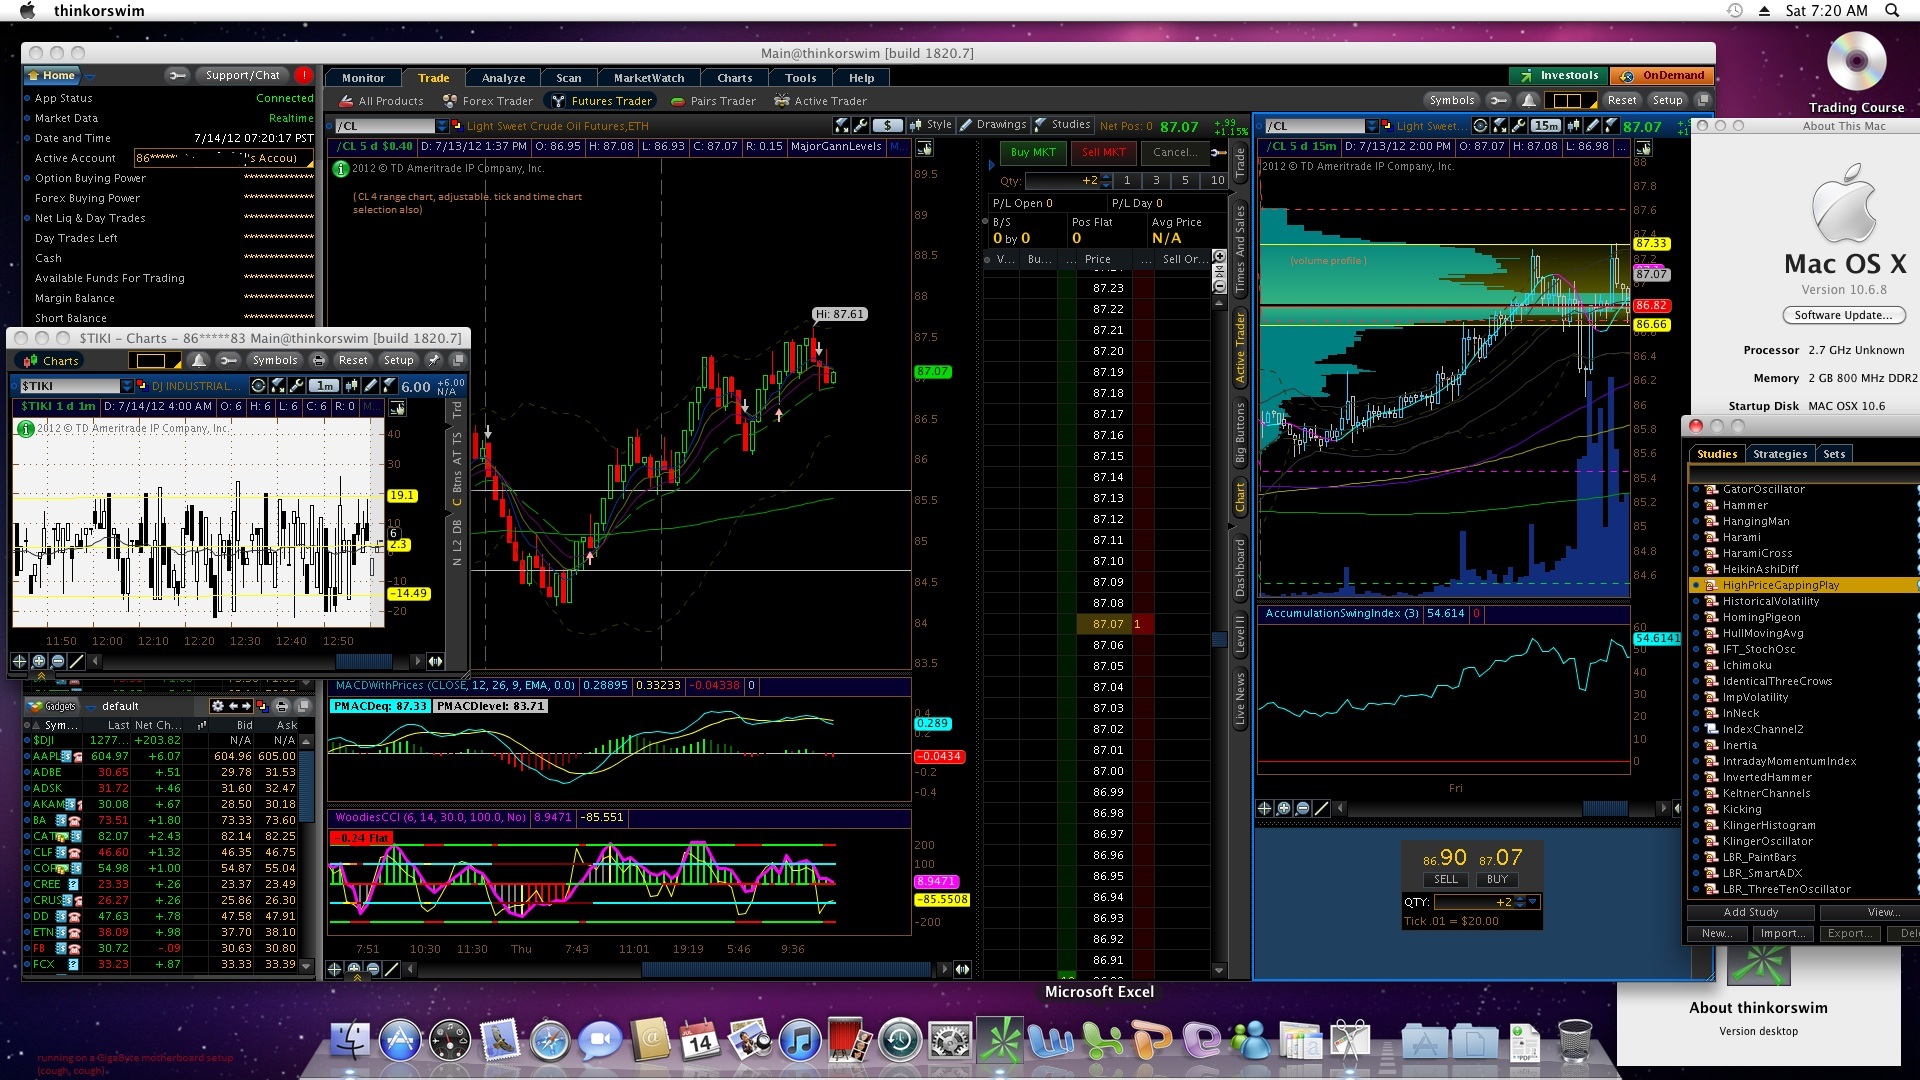Click the red alert icon beside Support/Chat
This screenshot has width=1920, height=1080.
(x=304, y=75)
